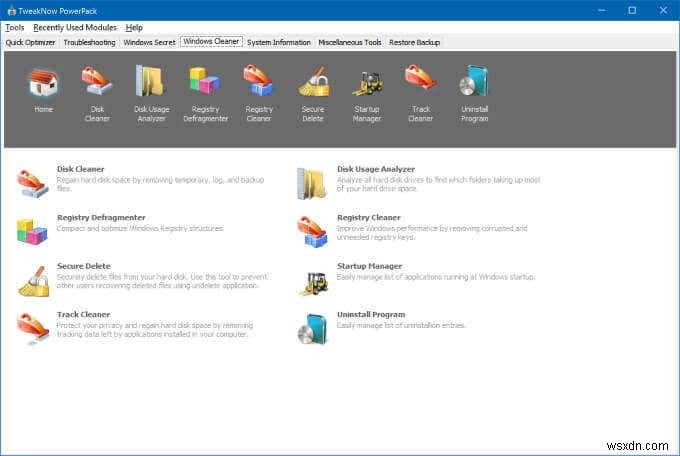Open the Help menu

tap(134, 27)
